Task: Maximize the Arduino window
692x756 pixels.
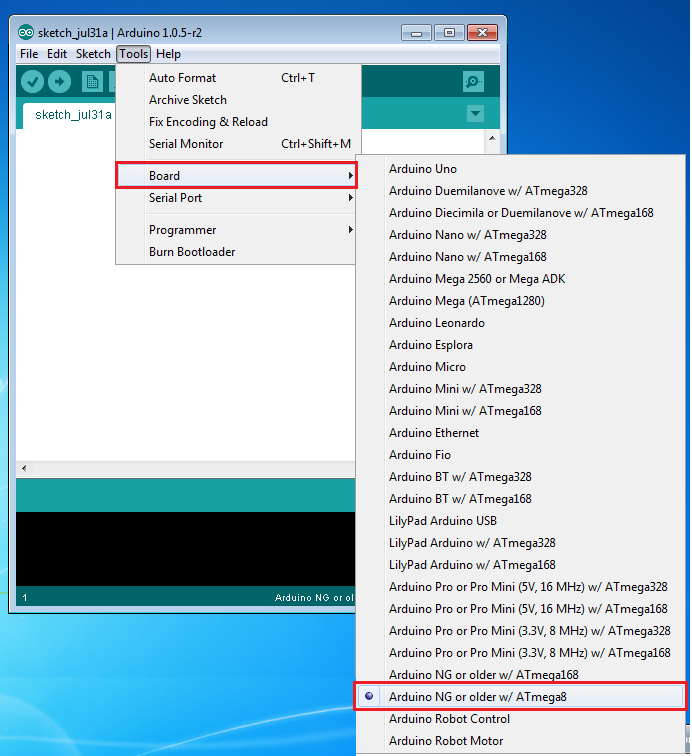Action: tap(449, 33)
